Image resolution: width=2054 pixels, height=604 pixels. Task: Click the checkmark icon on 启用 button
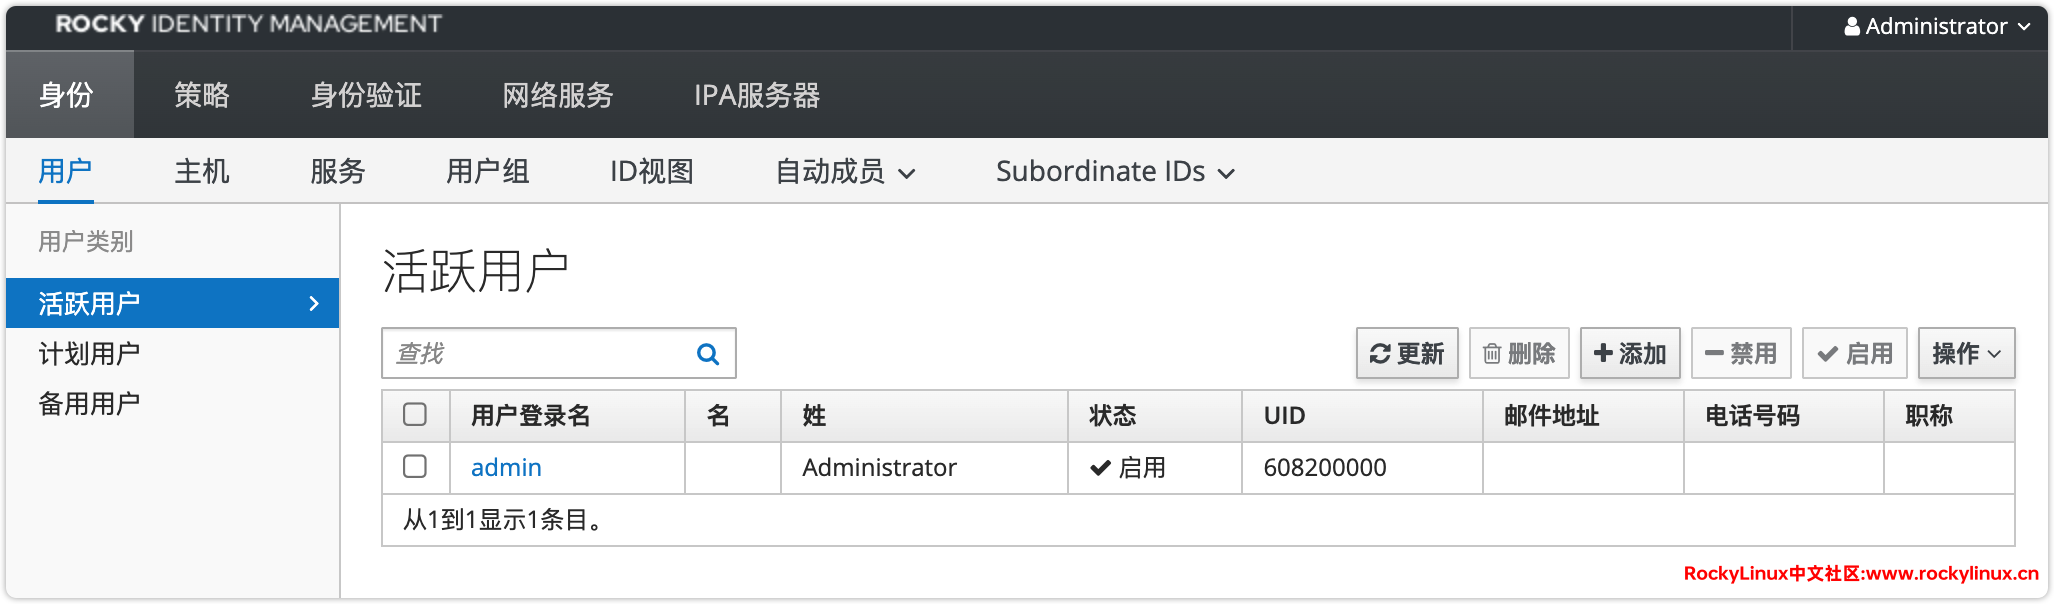pyautogui.click(x=1827, y=354)
